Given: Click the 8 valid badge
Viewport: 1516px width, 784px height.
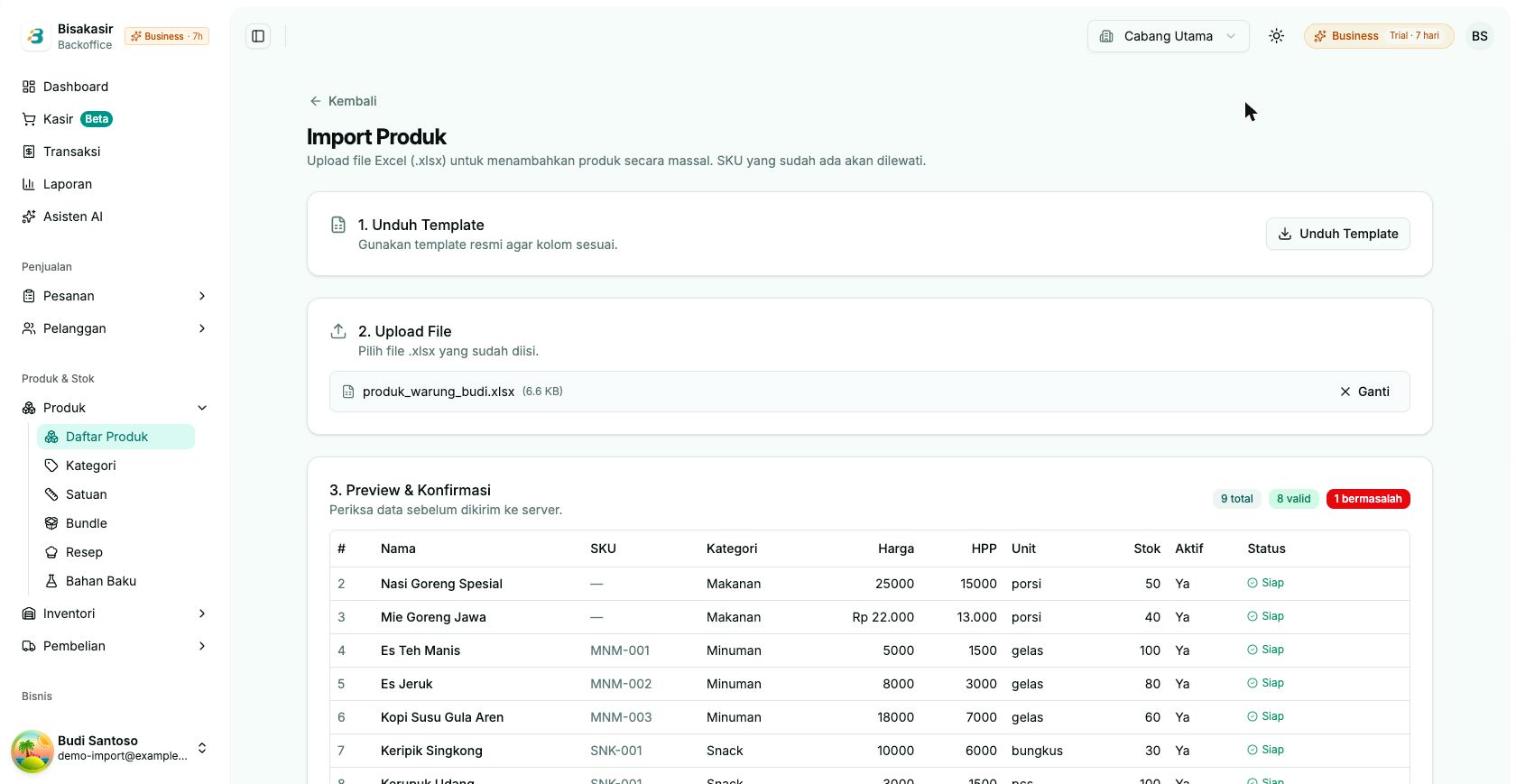Looking at the screenshot, I should click(x=1294, y=499).
